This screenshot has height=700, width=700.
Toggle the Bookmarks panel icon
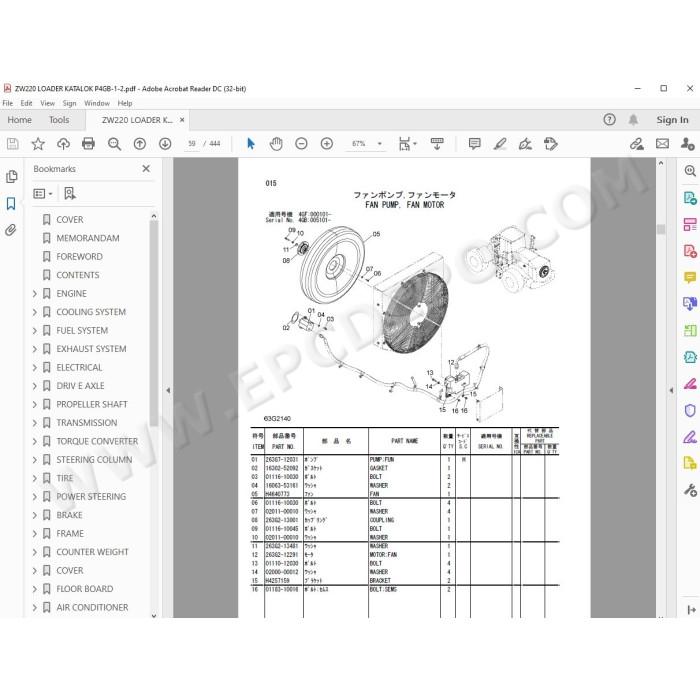click(x=11, y=204)
